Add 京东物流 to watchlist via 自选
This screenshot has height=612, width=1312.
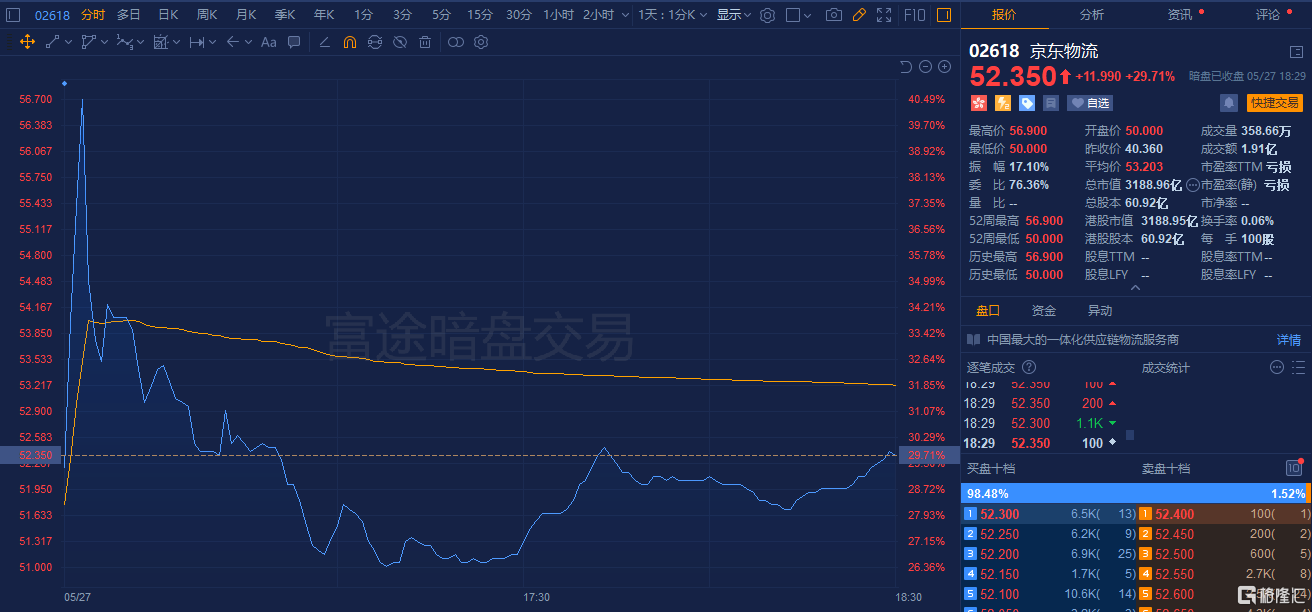pyautogui.click(x=1089, y=102)
